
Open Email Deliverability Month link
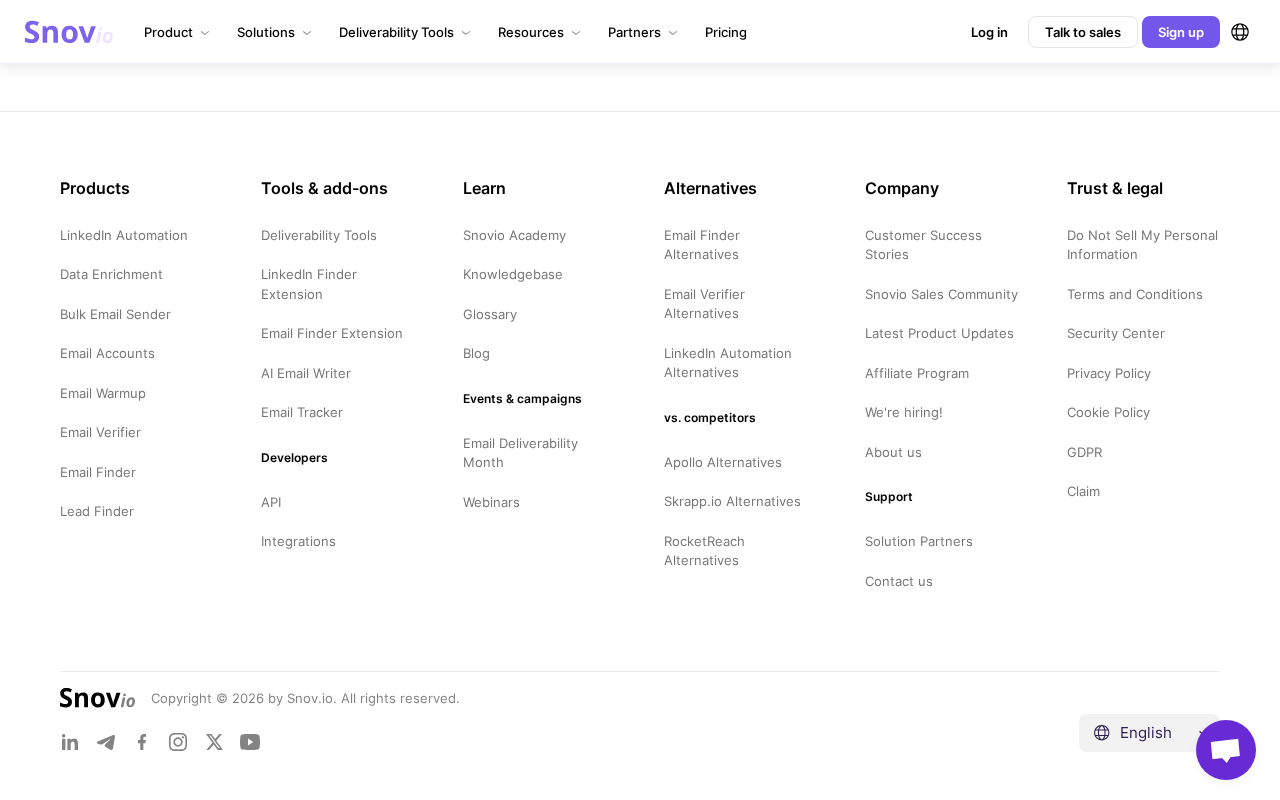tap(520, 452)
